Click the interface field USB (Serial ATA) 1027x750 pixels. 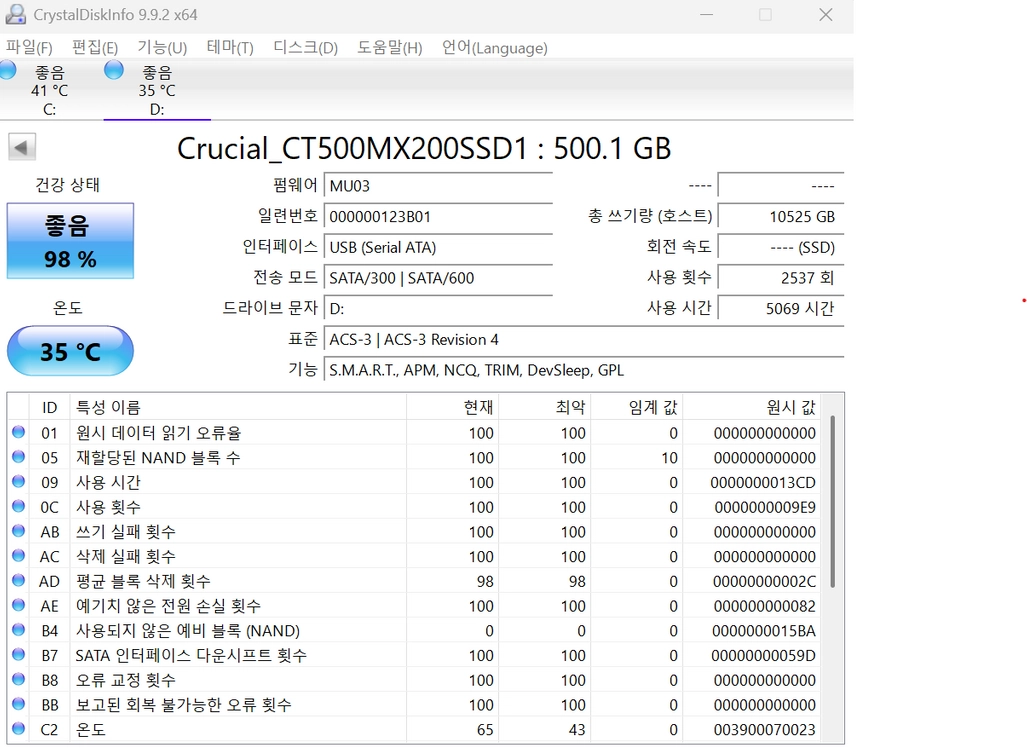pyautogui.click(x=438, y=247)
